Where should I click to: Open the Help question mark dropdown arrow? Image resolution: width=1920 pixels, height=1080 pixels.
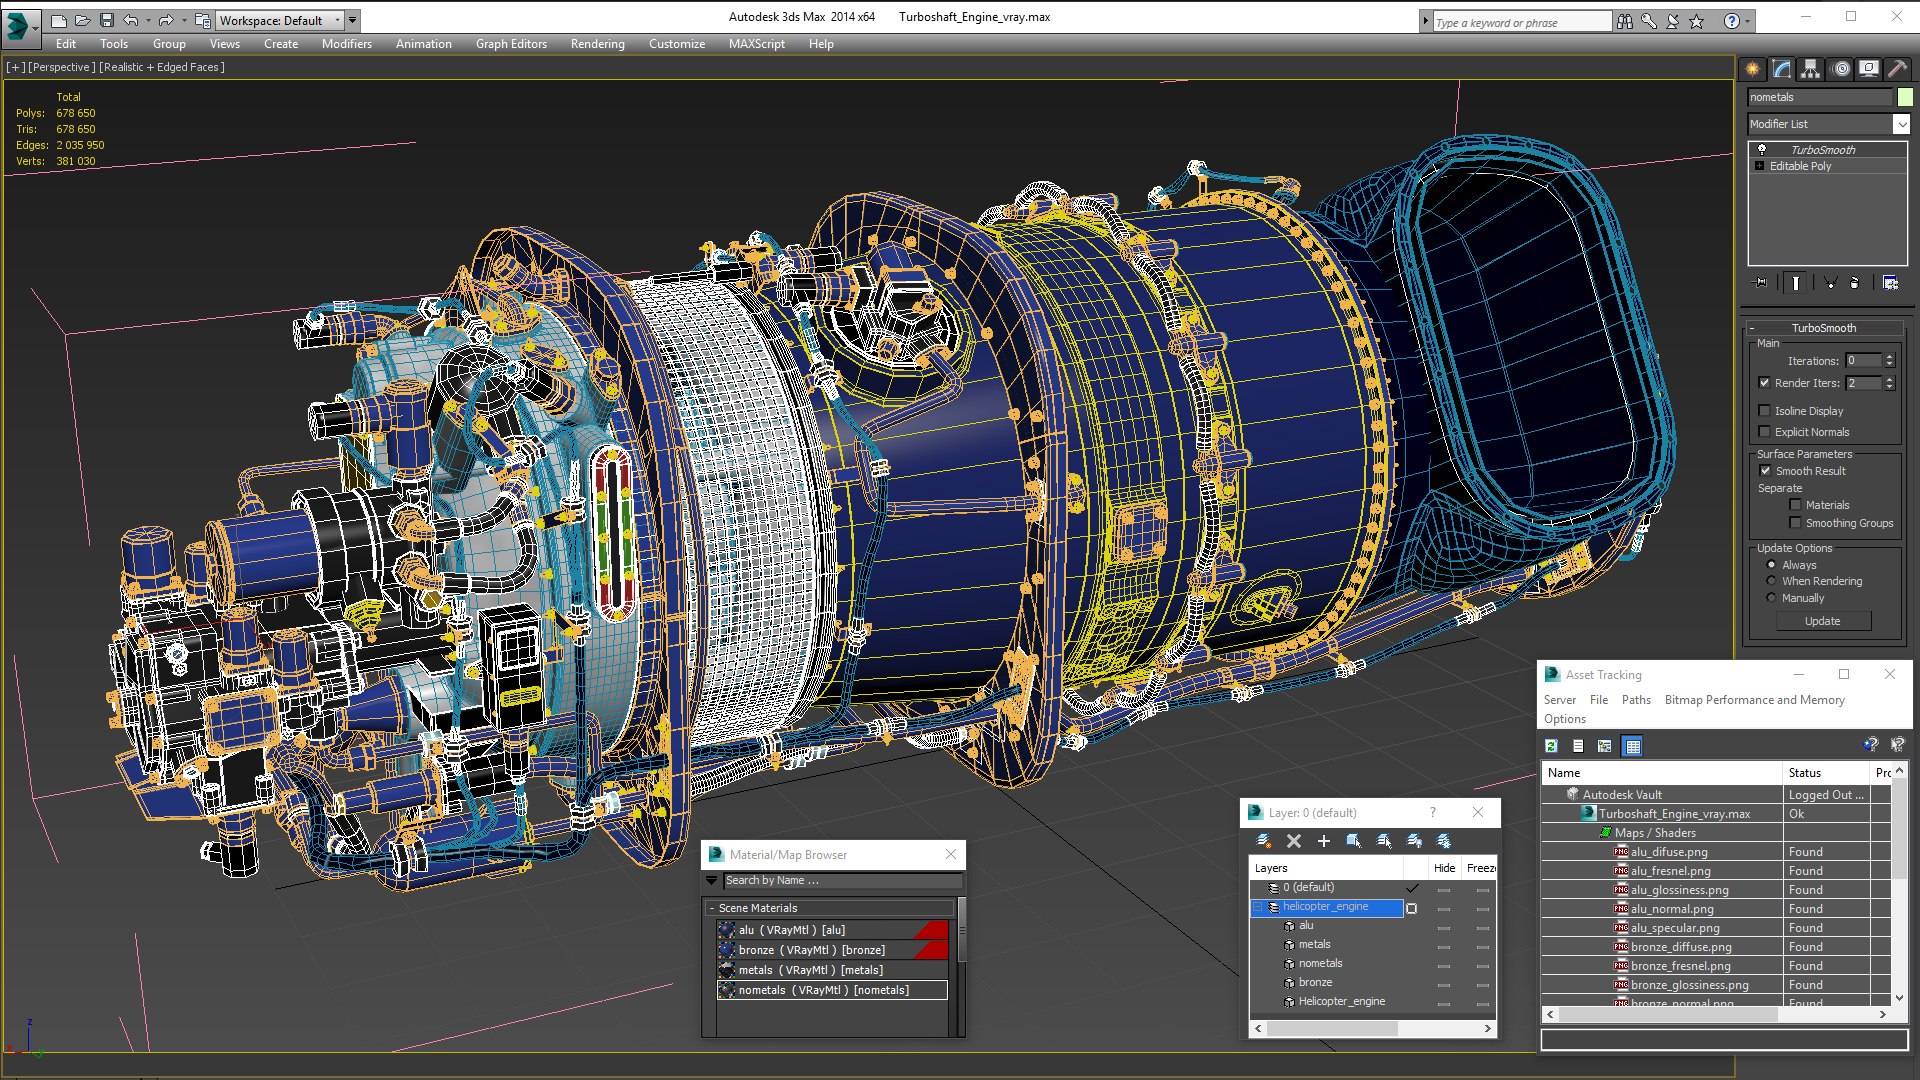coord(1748,21)
